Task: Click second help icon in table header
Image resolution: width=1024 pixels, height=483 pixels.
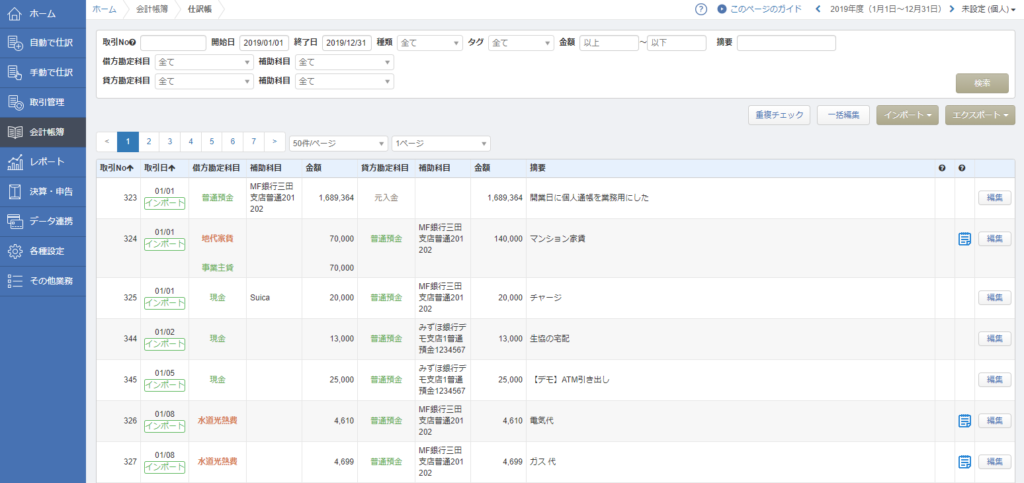Action: [x=962, y=168]
